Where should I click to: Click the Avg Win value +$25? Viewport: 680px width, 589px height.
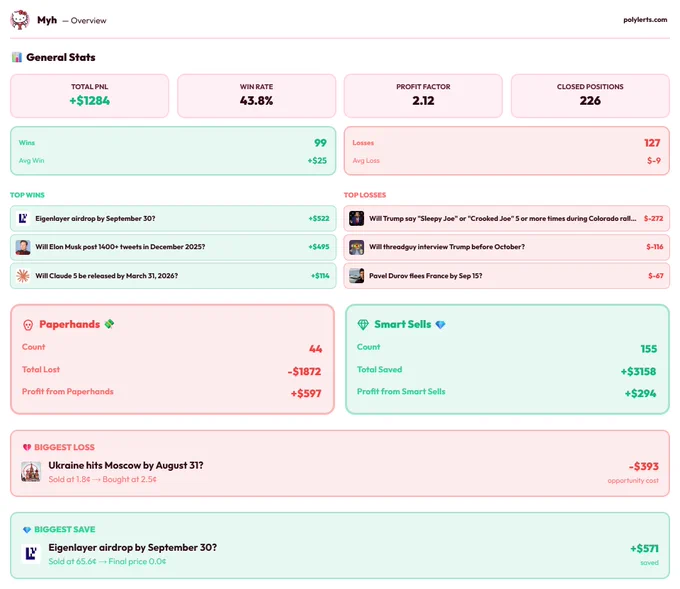[317, 160]
